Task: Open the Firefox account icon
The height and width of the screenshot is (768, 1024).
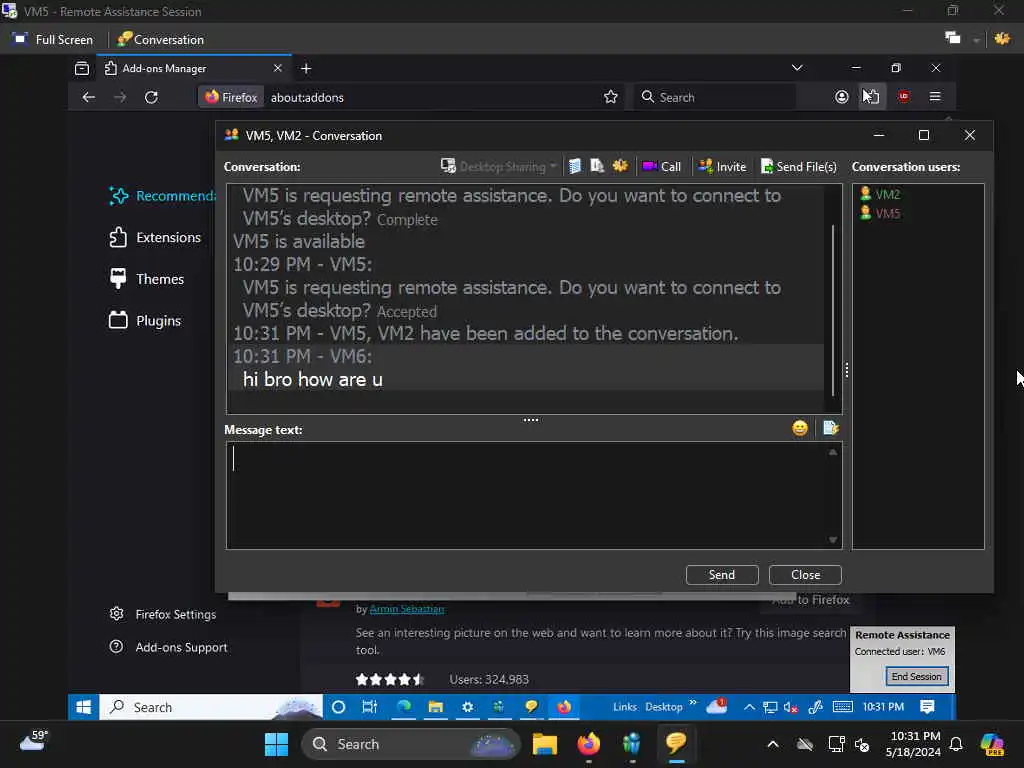Action: pos(842,97)
